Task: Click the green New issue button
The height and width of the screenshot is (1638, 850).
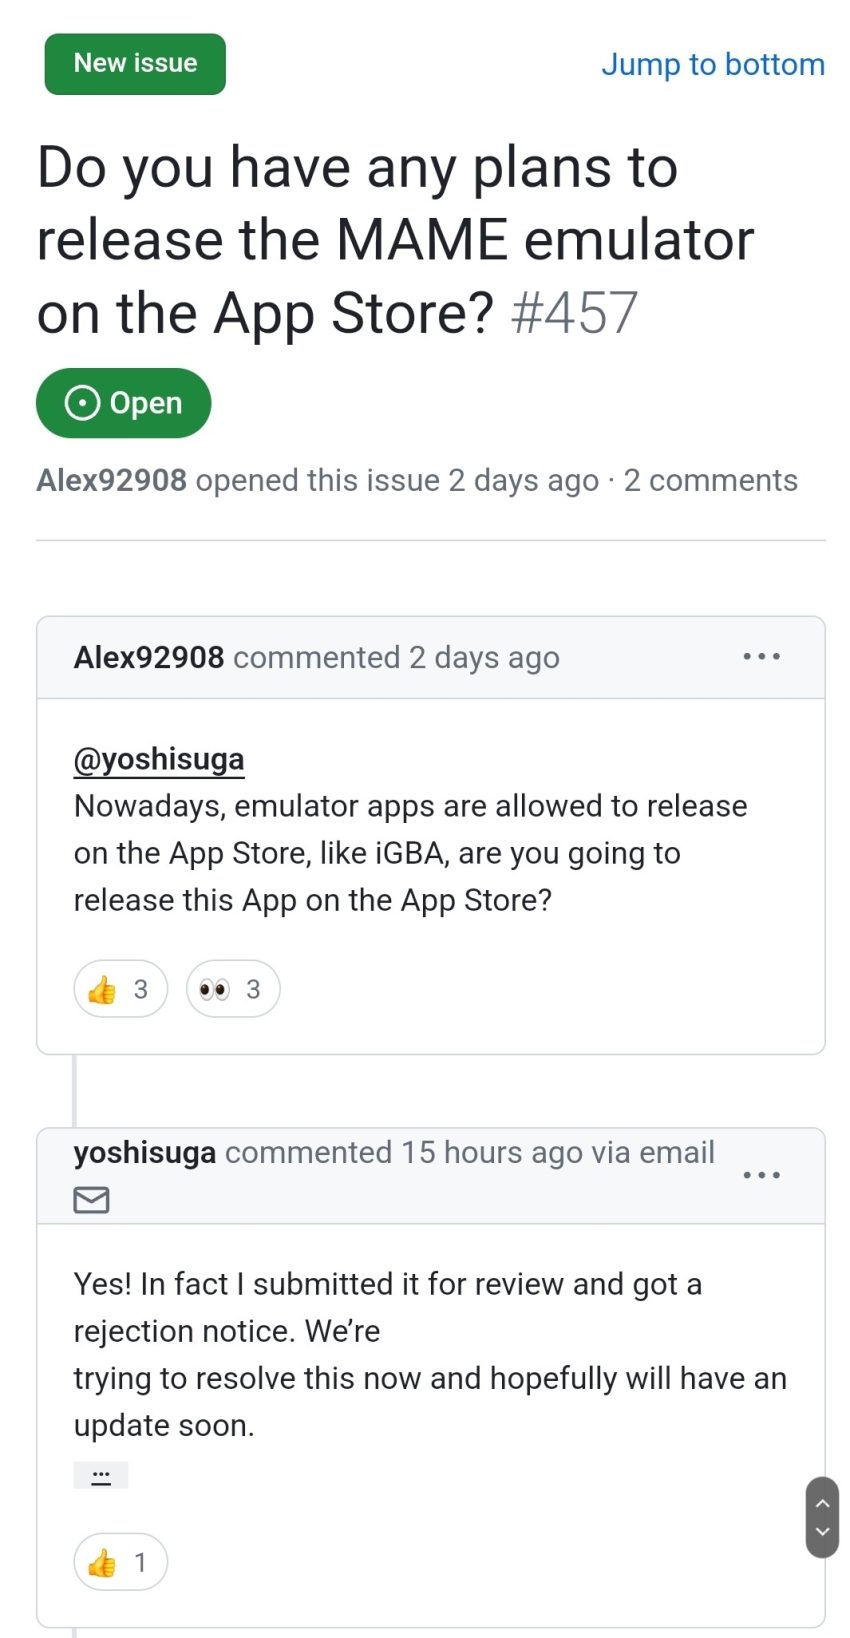Action: tap(135, 64)
